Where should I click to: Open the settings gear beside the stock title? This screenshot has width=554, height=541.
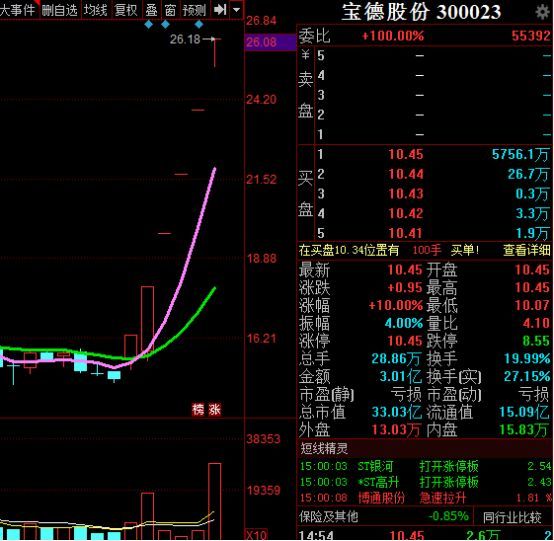[543, 12]
